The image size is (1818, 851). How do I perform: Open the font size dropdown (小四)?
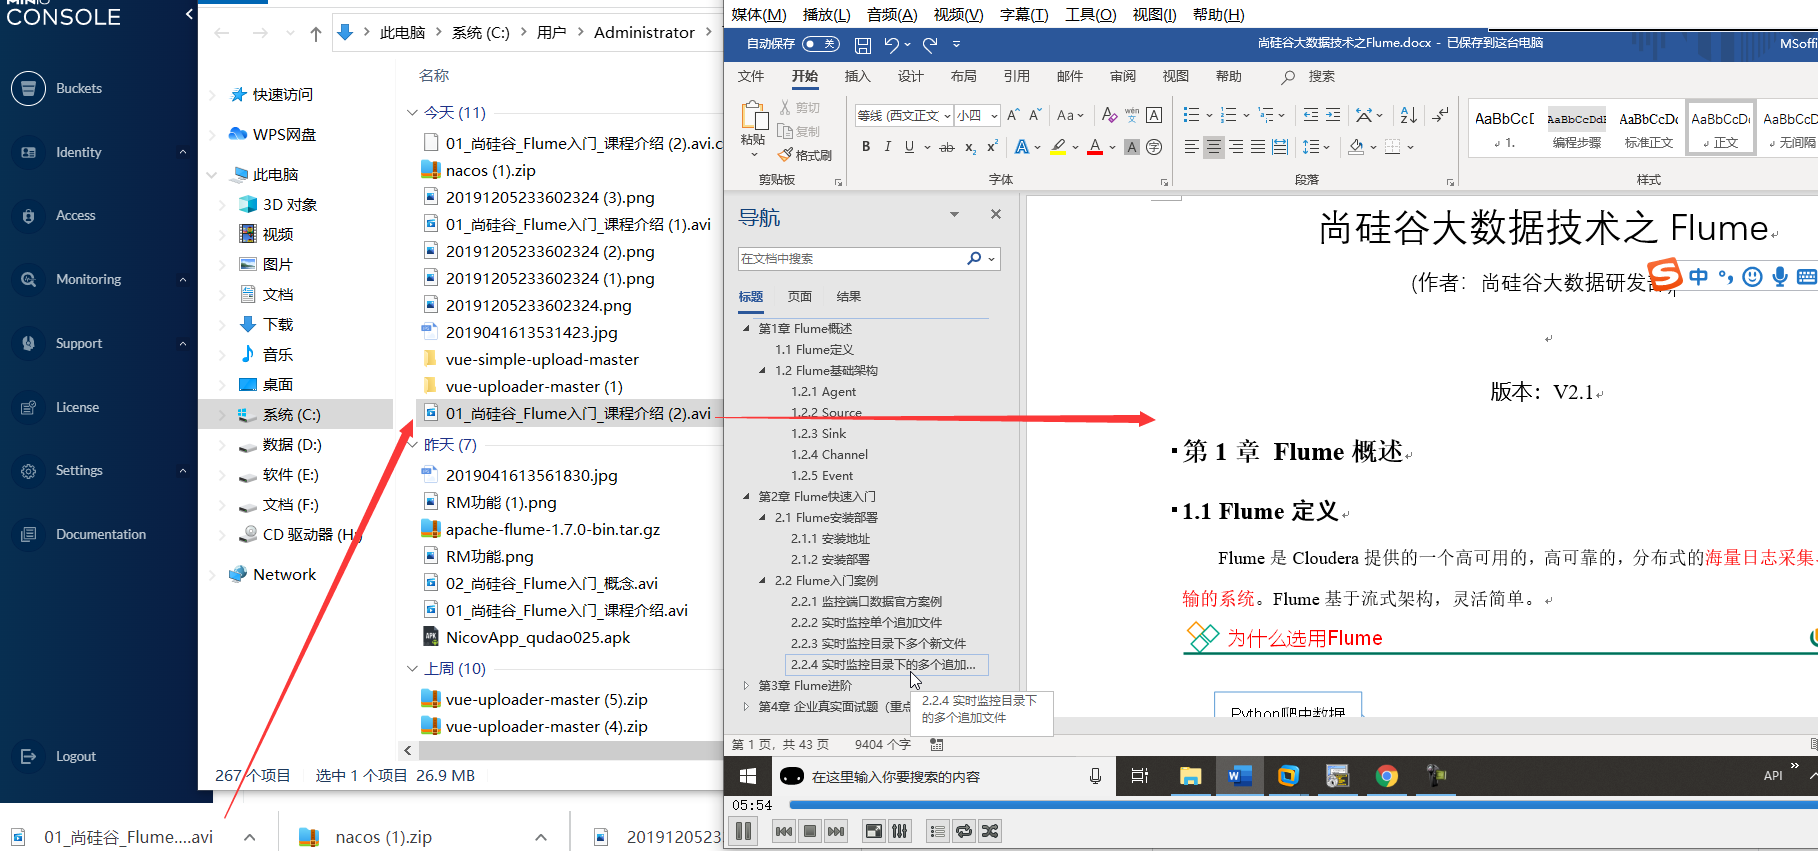click(x=994, y=116)
